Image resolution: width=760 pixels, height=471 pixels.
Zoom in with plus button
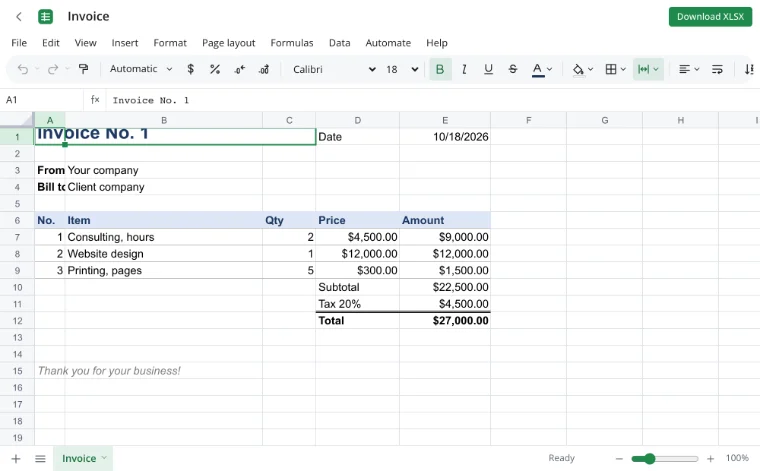click(x=711, y=458)
